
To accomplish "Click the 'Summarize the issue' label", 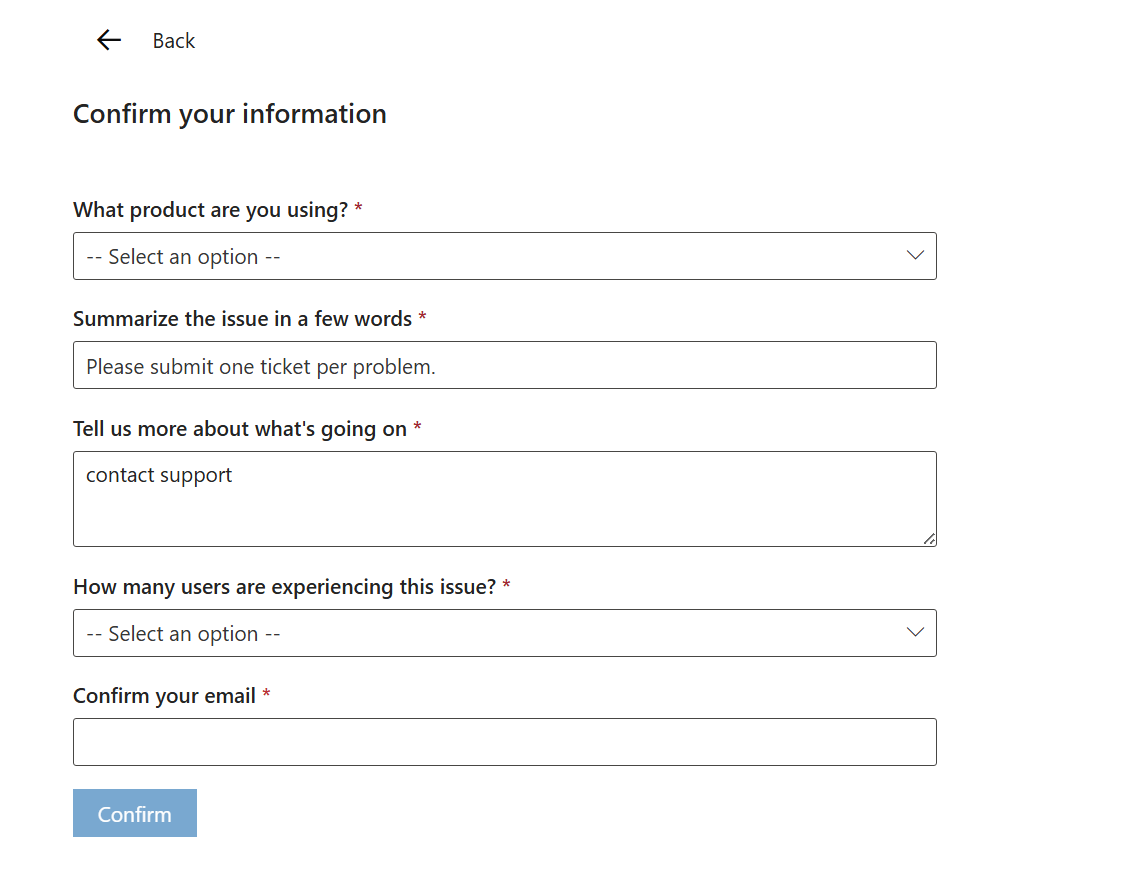I will pyautogui.click(x=242, y=319).
